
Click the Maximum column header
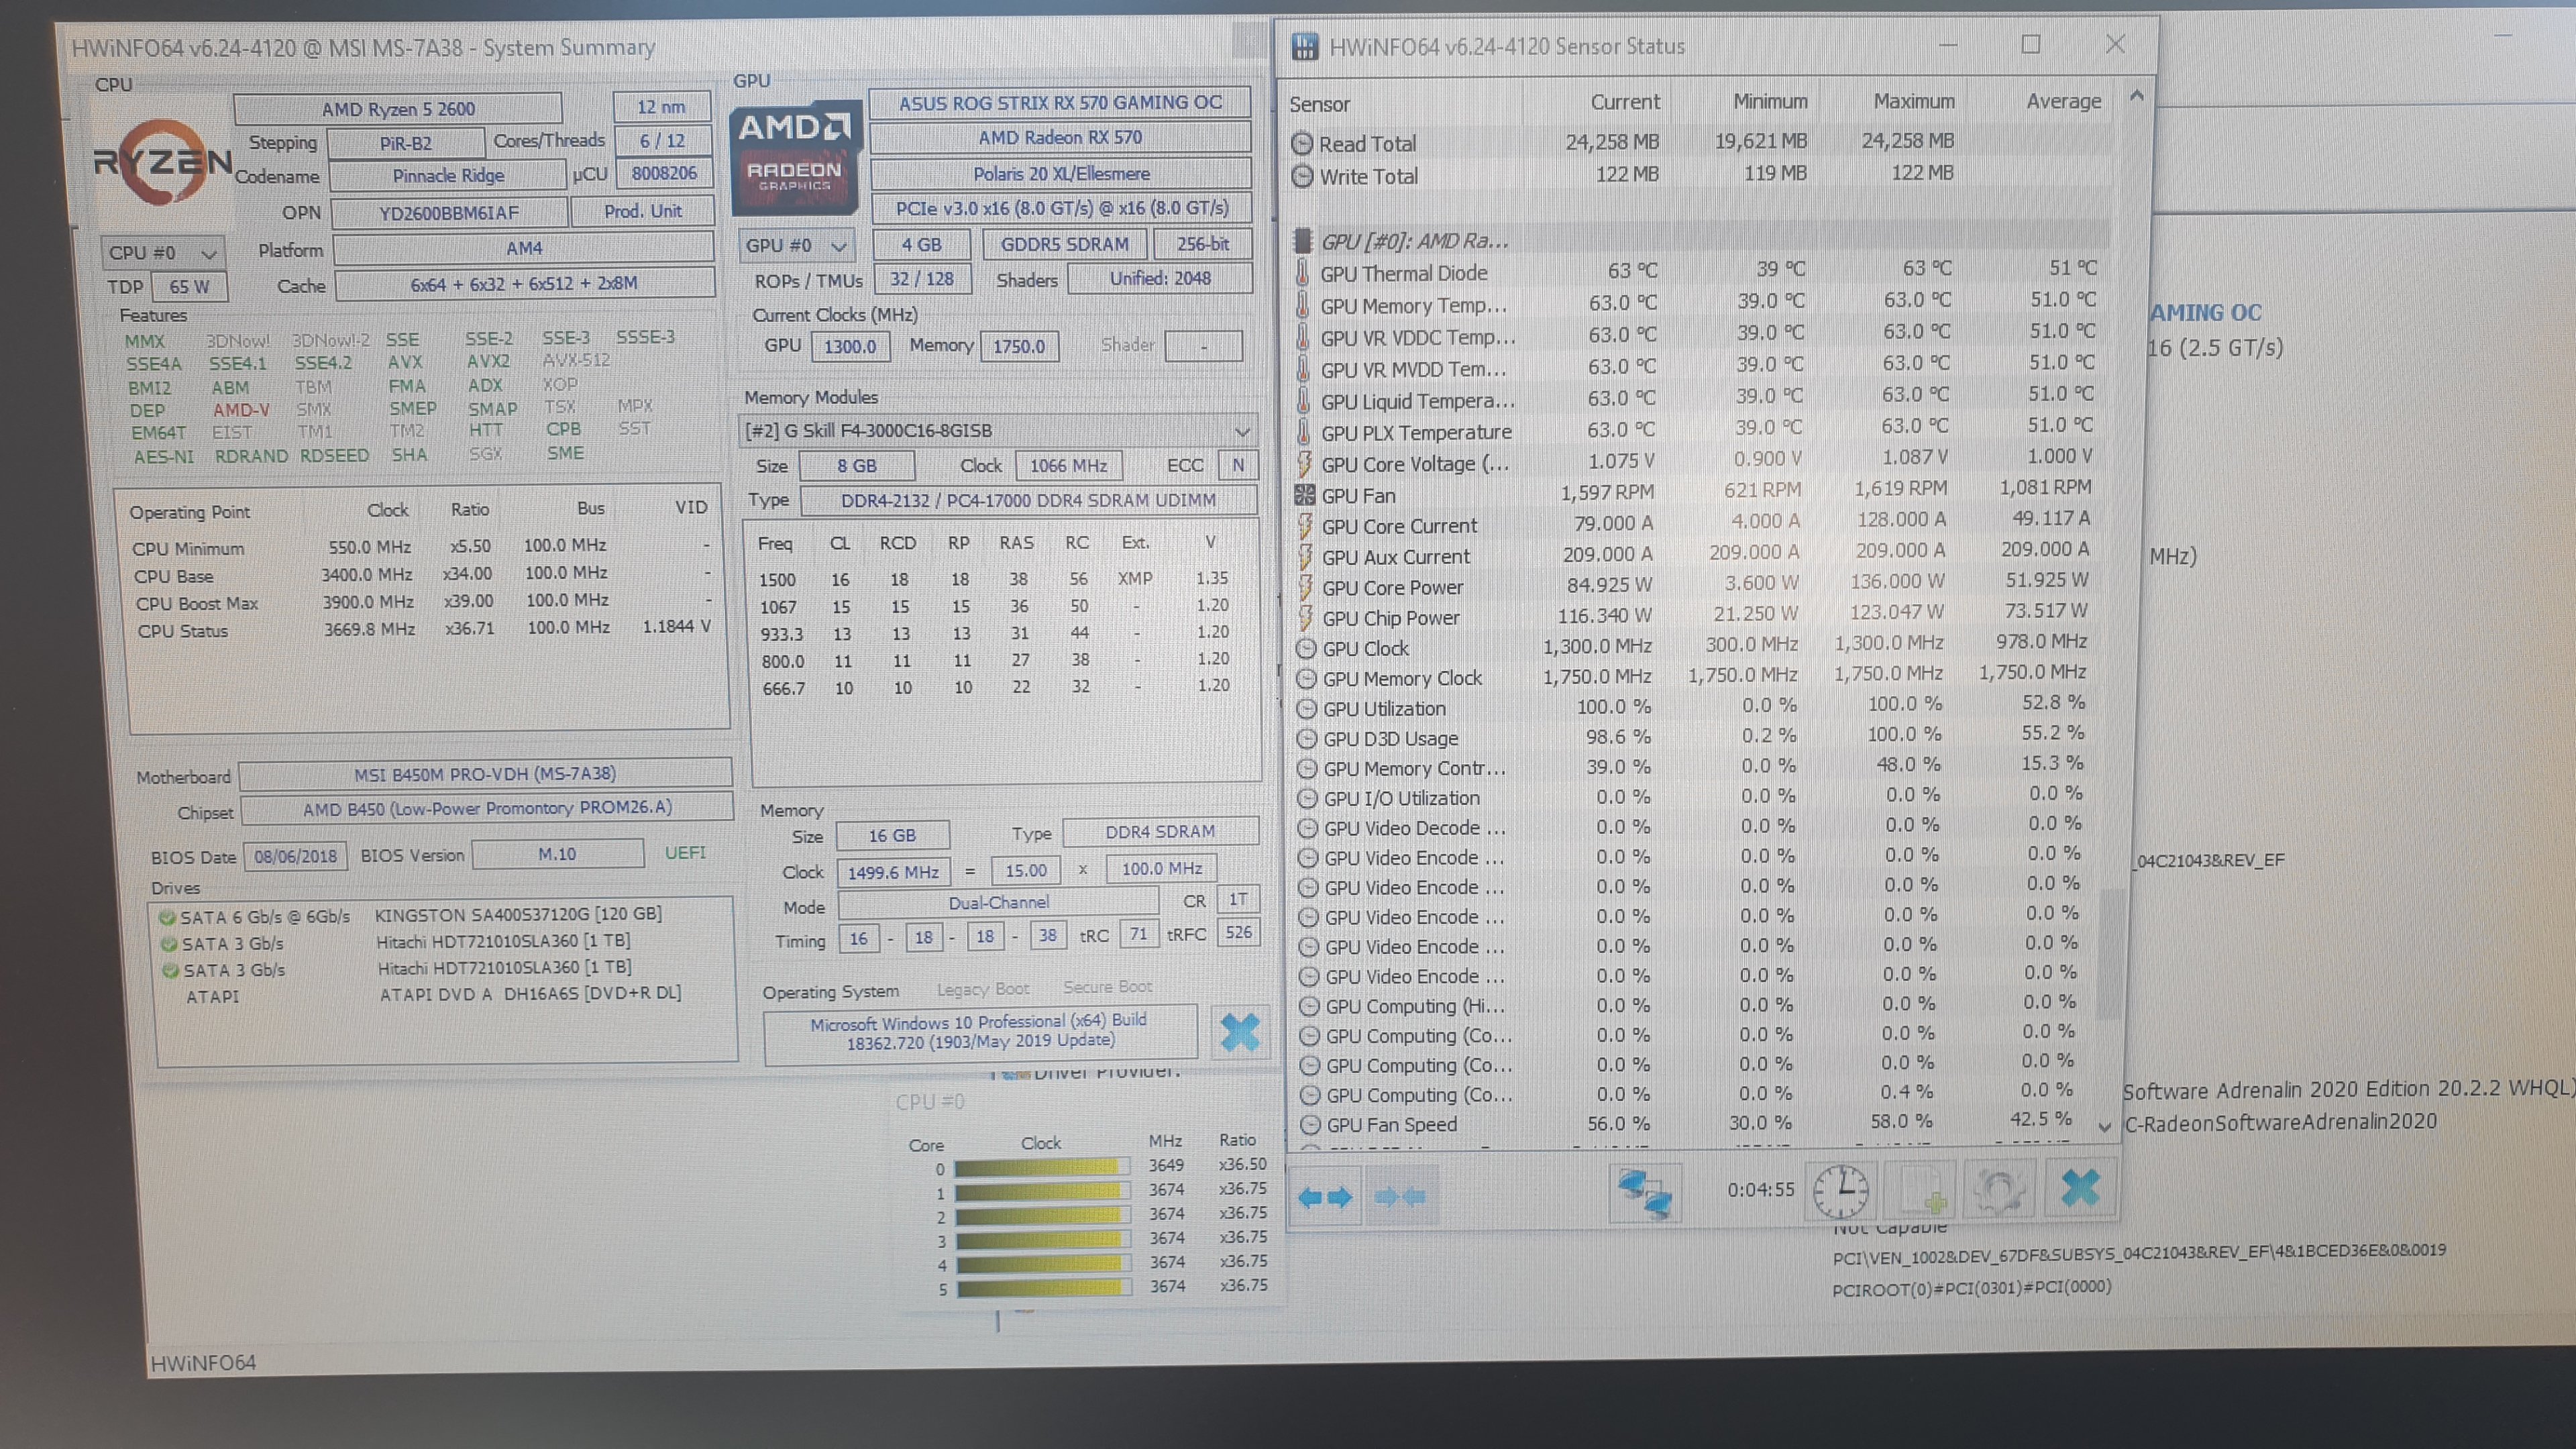click(1913, 102)
